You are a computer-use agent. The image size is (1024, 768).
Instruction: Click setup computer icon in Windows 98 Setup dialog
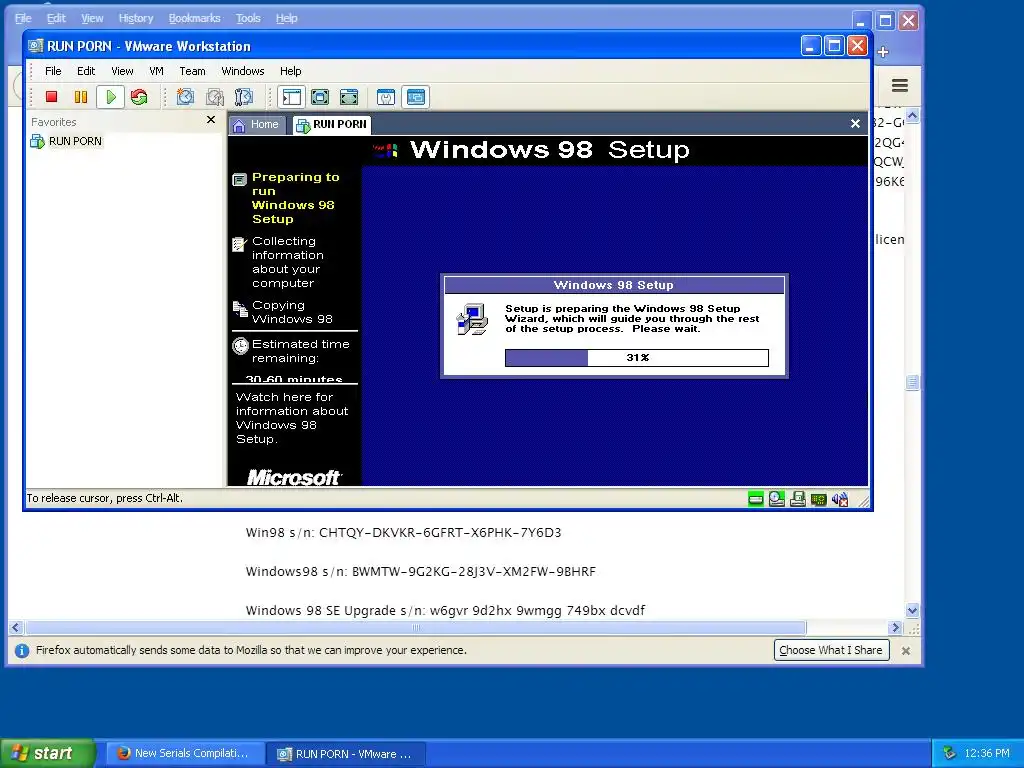coord(473,319)
